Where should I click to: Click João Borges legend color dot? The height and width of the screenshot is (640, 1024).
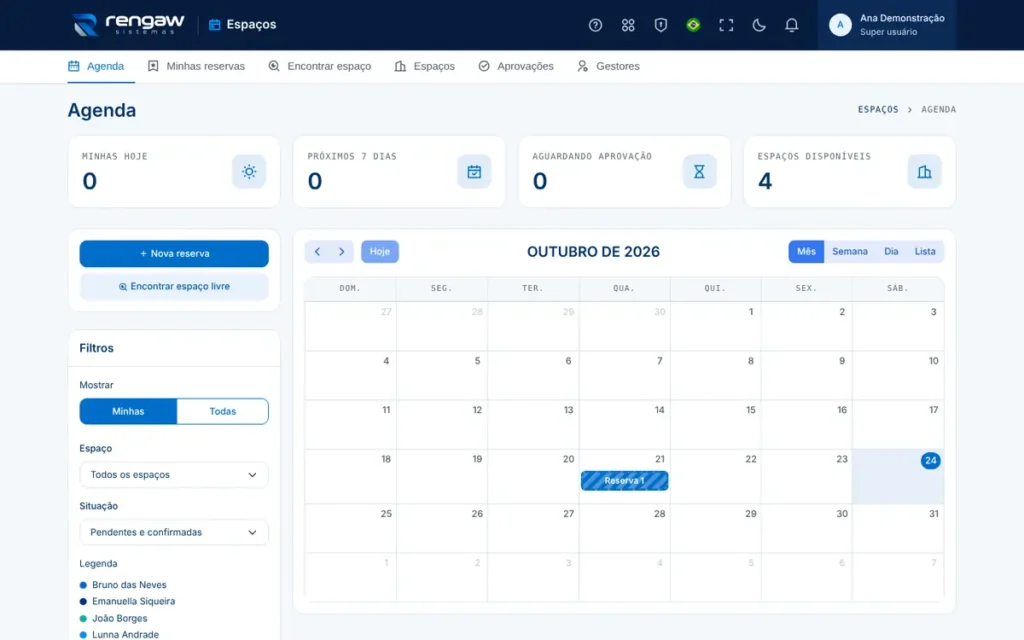point(83,618)
